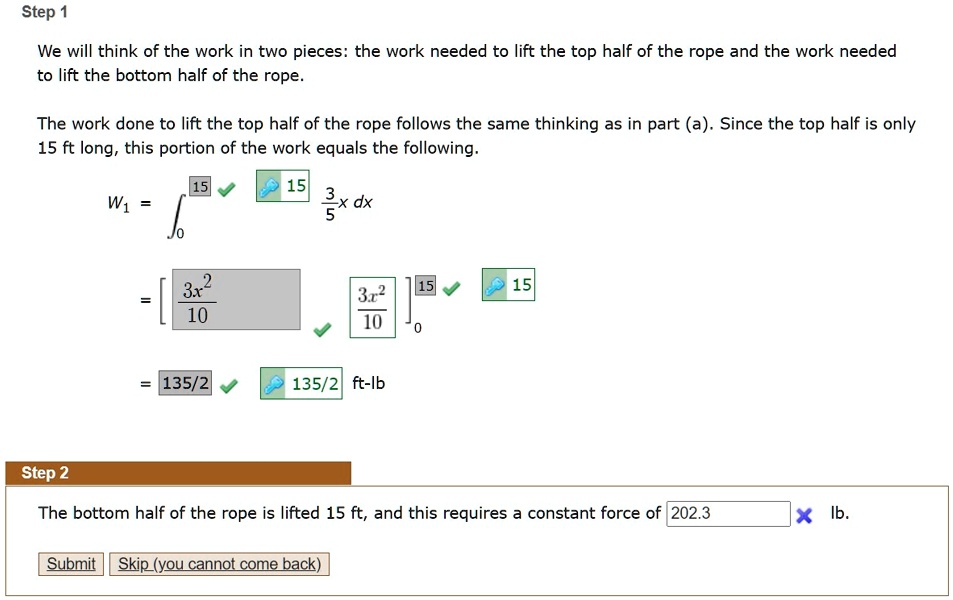Reveal the key answer for the evaluated bracket limit
The image size is (953, 600).
[x=507, y=285]
